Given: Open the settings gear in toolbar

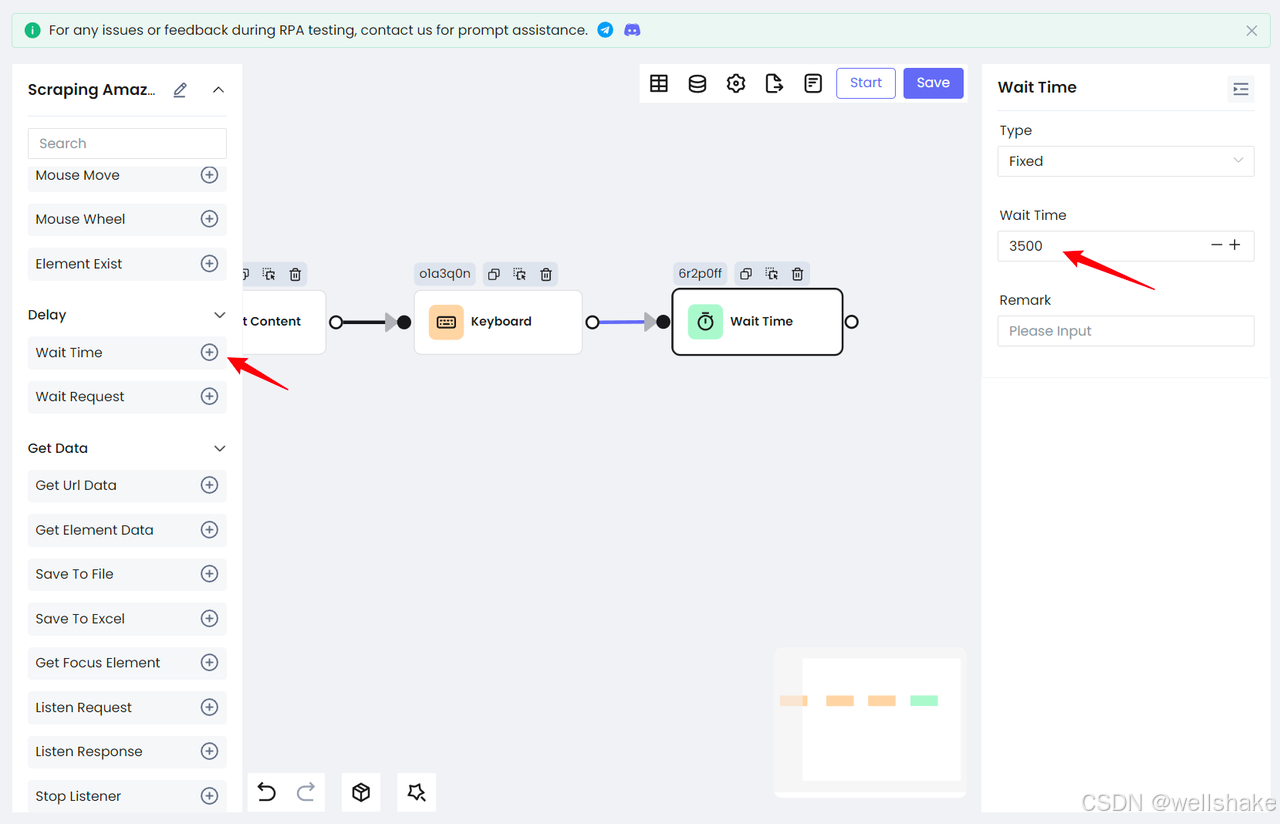Looking at the screenshot, I should (x=736, y=83).
